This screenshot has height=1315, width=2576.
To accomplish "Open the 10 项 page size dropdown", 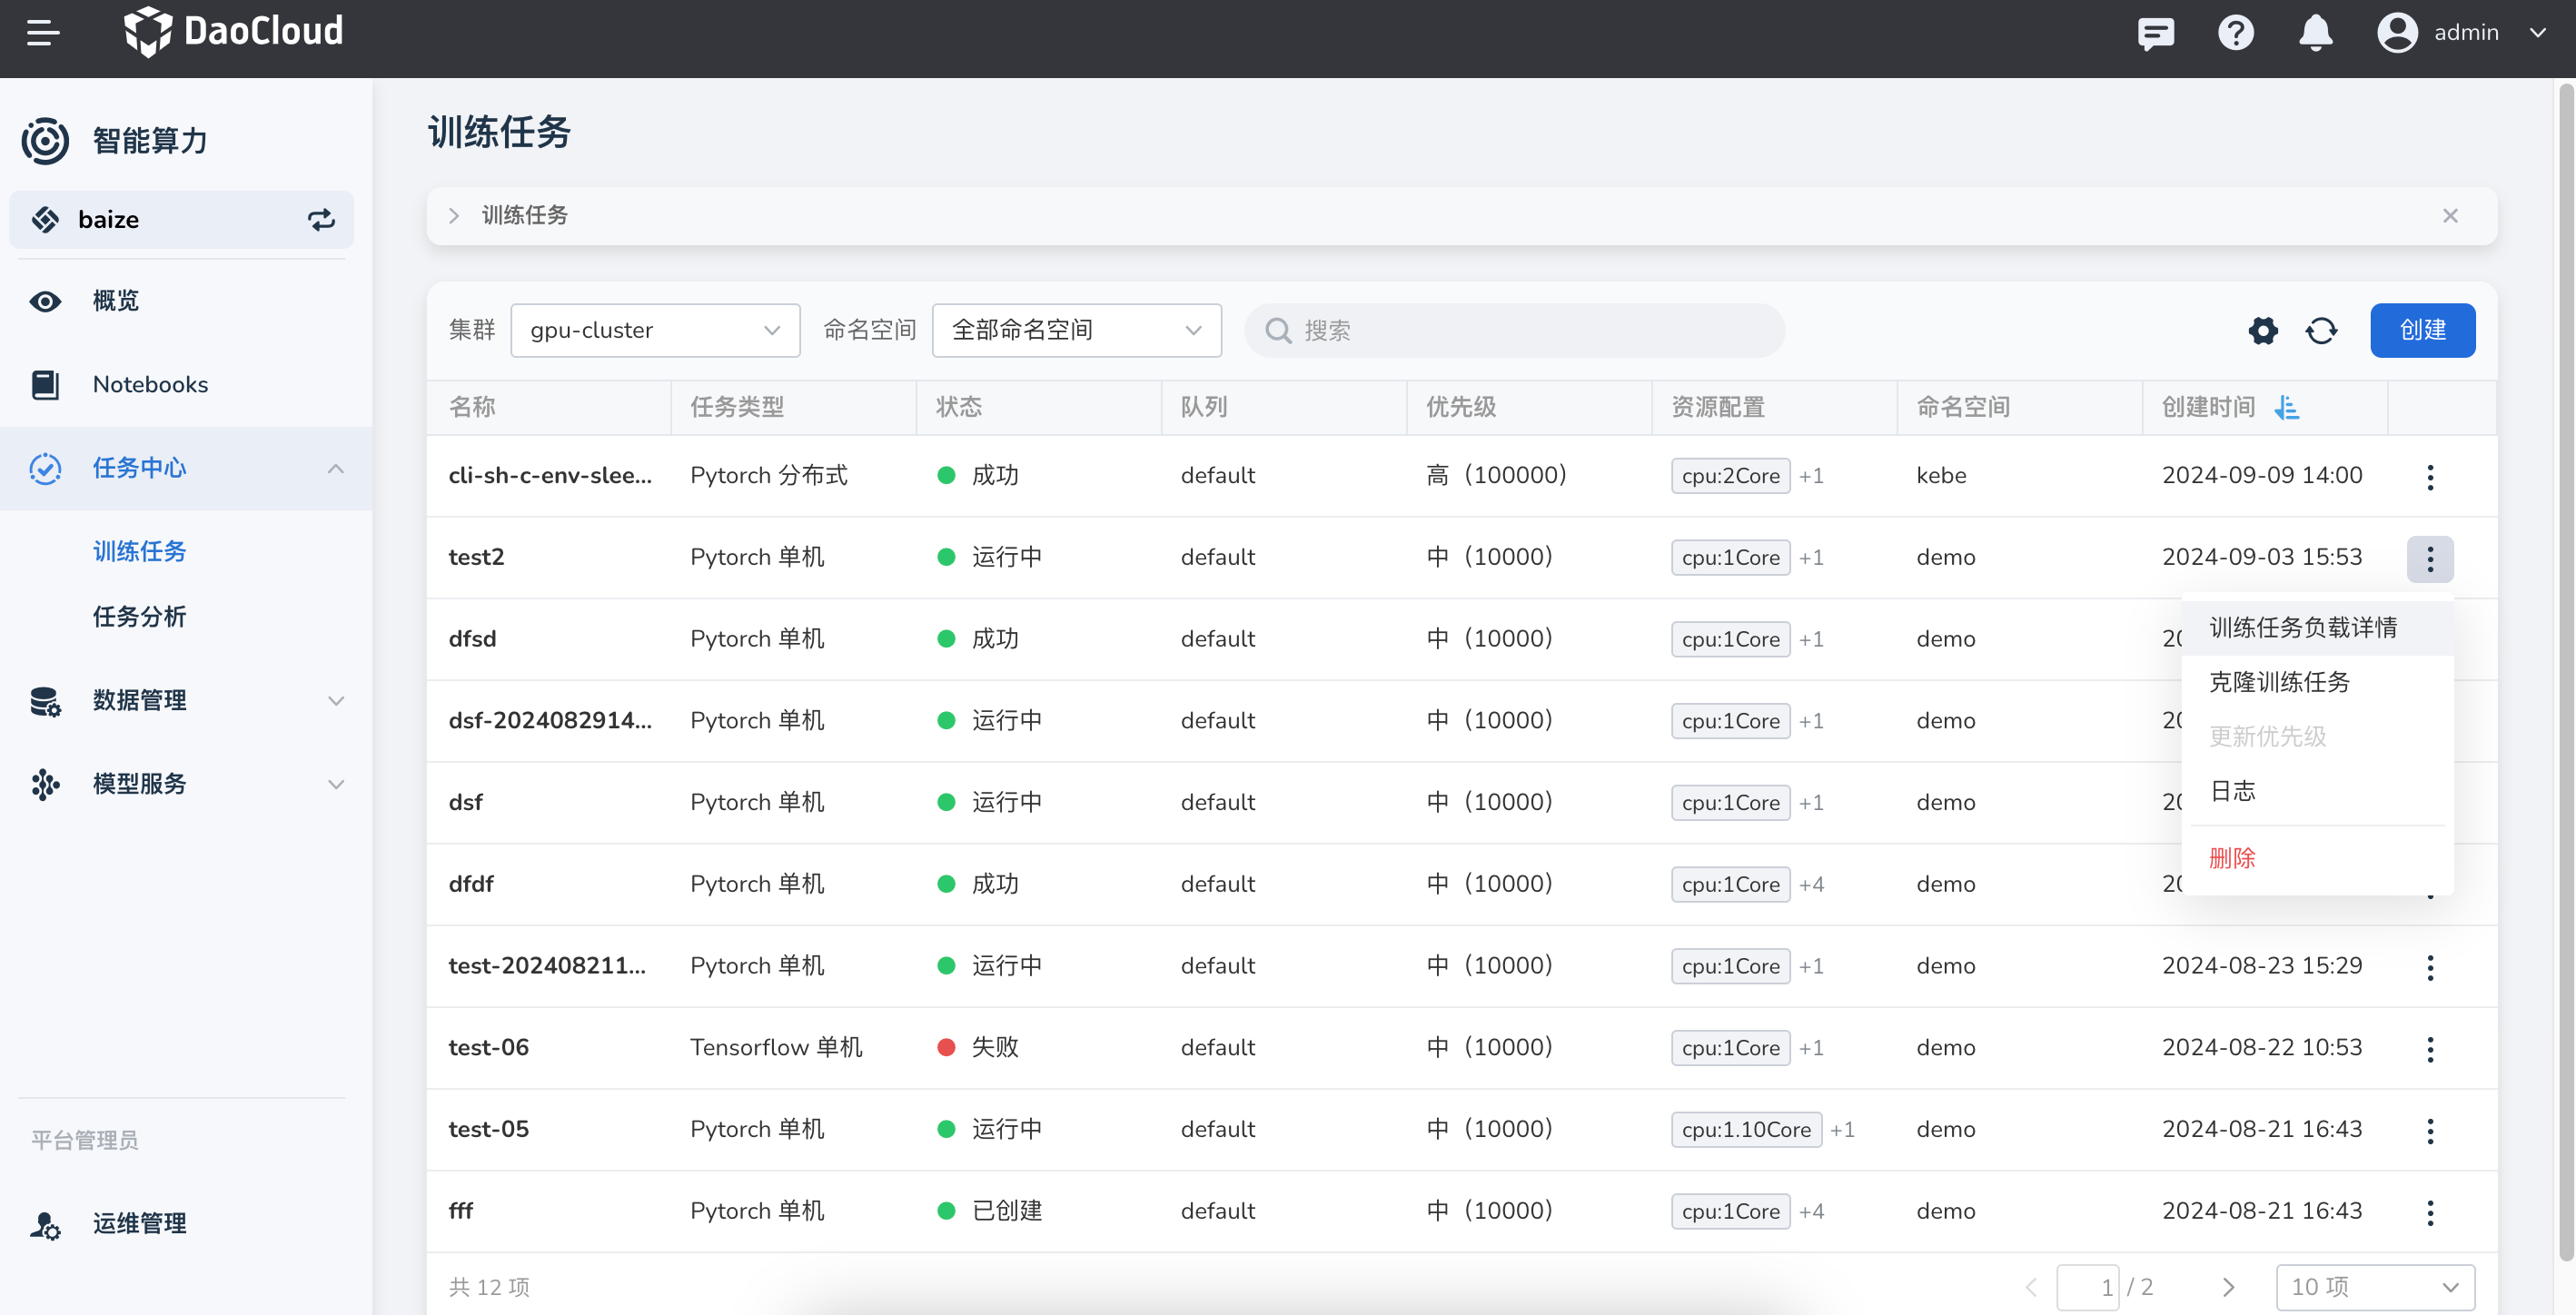I will pos(2375,1287).
